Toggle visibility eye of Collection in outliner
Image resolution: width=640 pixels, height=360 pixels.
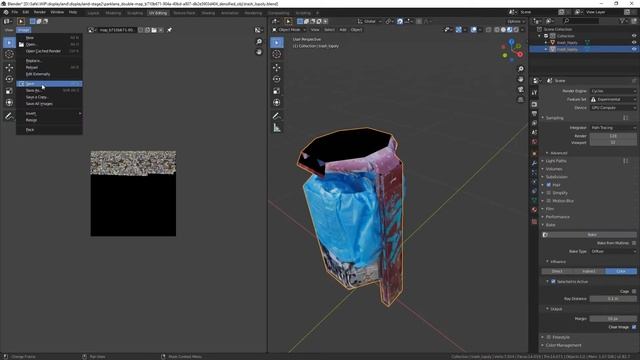pos(634,36)
